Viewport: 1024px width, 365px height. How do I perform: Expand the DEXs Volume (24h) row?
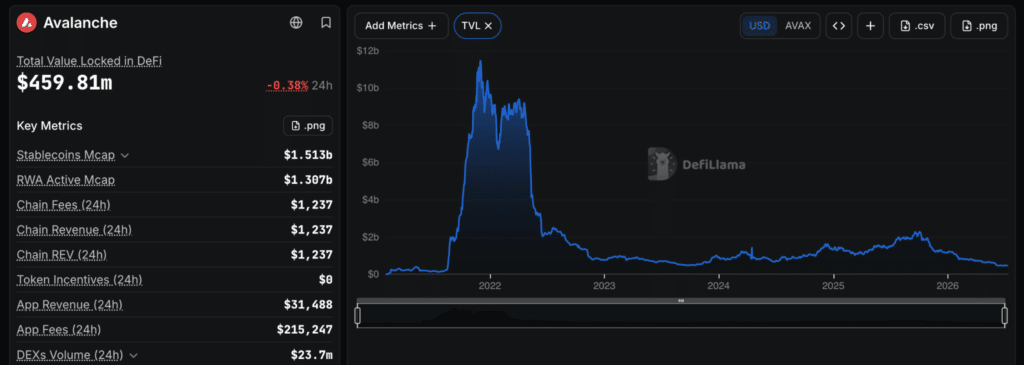(x=133, y=355)
